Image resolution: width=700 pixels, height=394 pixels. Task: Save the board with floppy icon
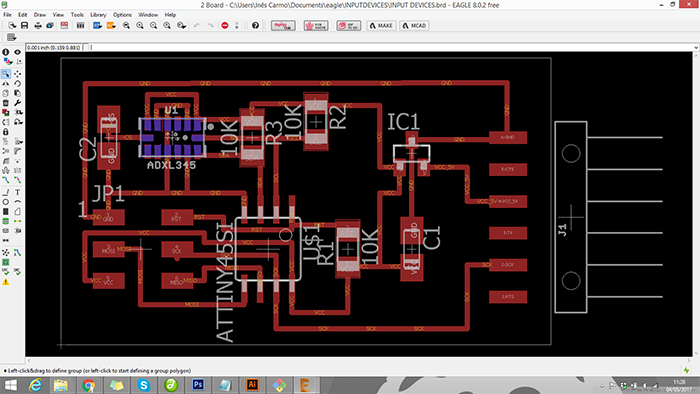tap(25, 25)
